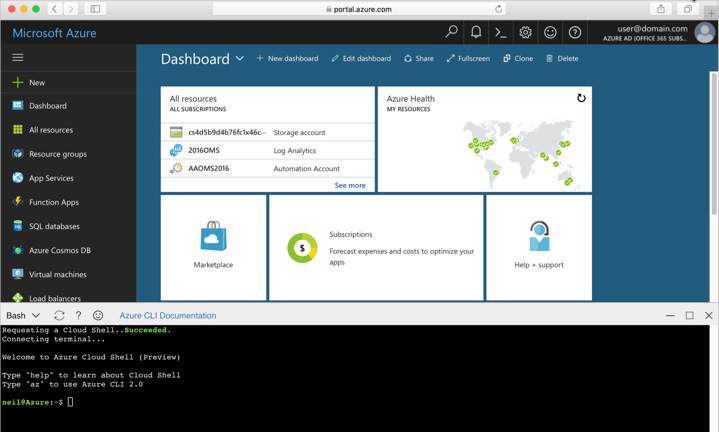719x432 pixels.
Task: Click the storage account row icon
Action: coord(176,132)
